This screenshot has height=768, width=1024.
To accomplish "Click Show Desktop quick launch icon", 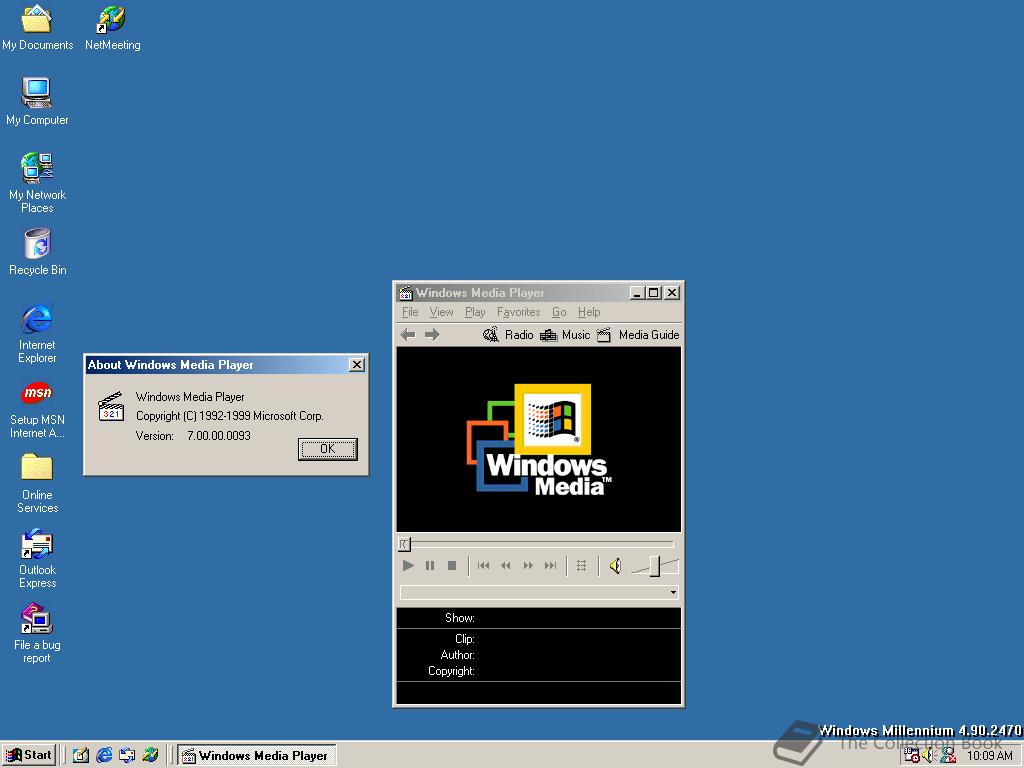I will (x=80, y=756).
